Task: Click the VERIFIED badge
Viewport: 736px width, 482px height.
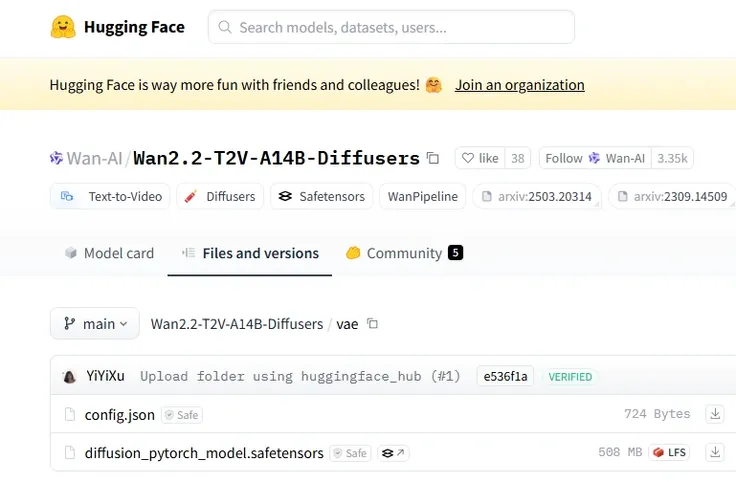Action: coord(570,377)
